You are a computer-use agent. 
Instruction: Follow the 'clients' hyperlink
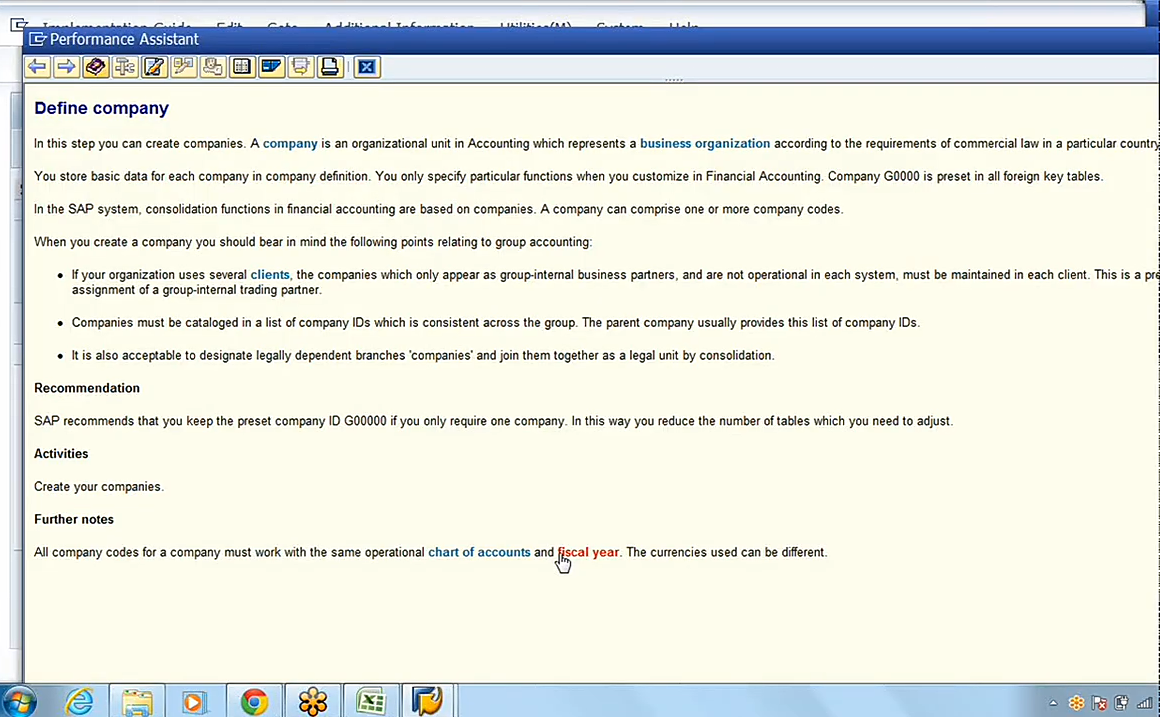tap(270, 275)
